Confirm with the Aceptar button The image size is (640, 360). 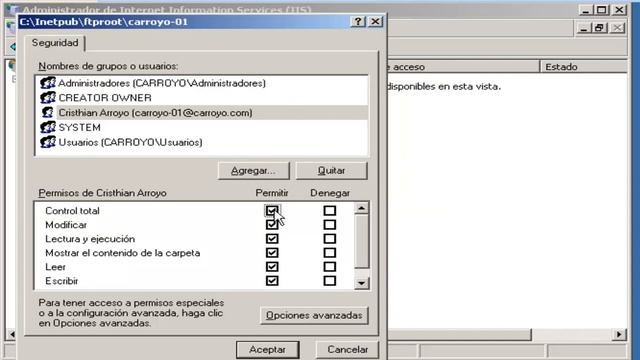click(268, 350)
